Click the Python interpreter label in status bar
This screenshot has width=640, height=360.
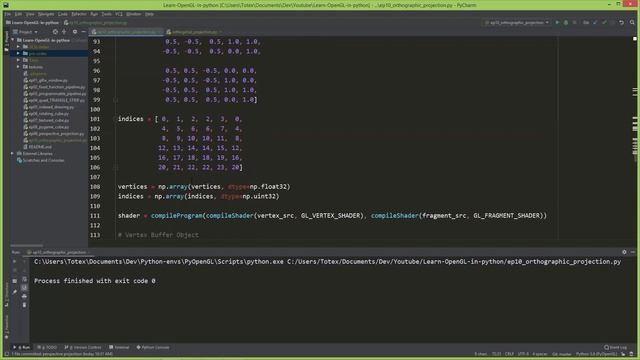[596, 354]
